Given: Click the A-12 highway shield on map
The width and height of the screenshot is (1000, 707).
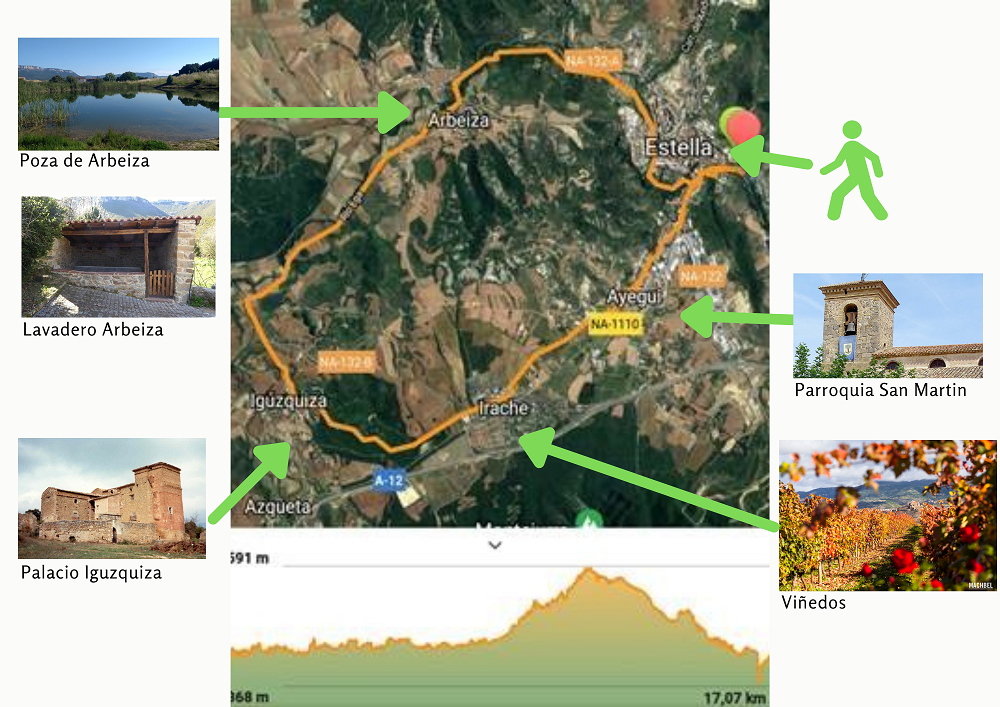Looking at the screenshot, I should coord(388,480).
